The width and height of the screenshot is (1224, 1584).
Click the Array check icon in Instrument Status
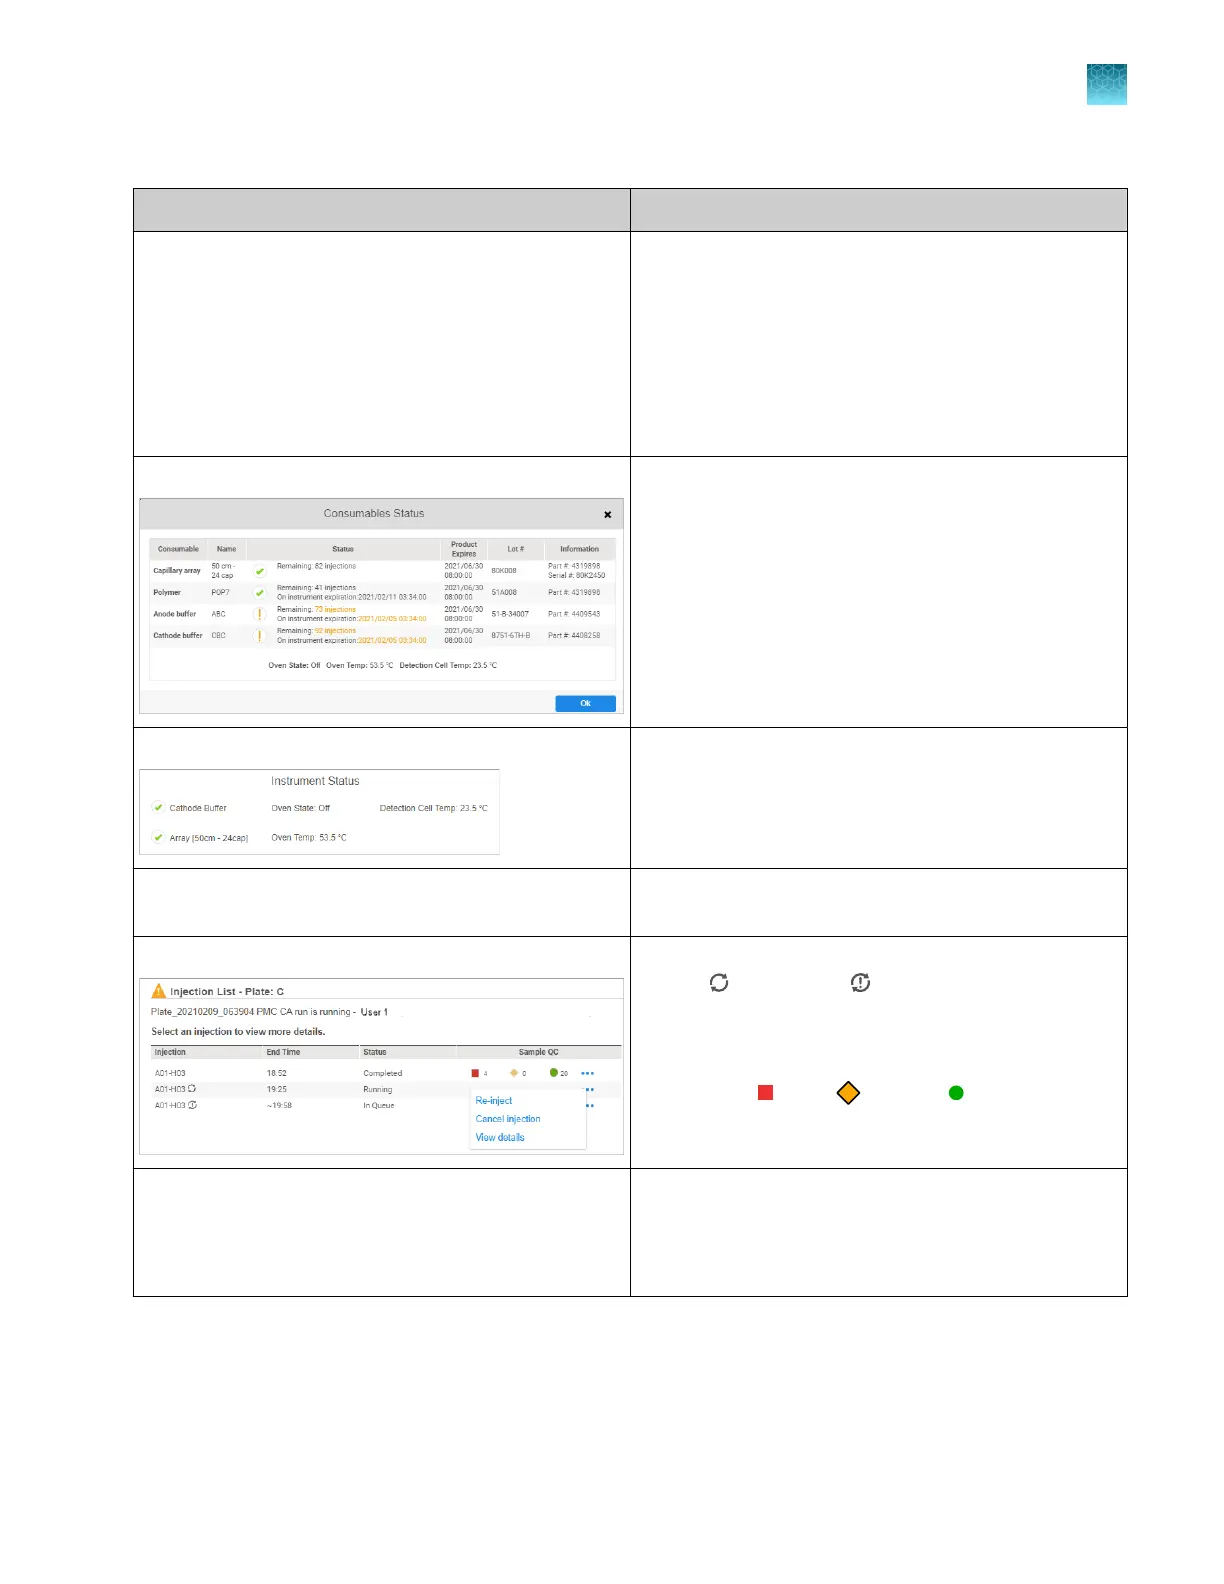(x=158, y=837)
